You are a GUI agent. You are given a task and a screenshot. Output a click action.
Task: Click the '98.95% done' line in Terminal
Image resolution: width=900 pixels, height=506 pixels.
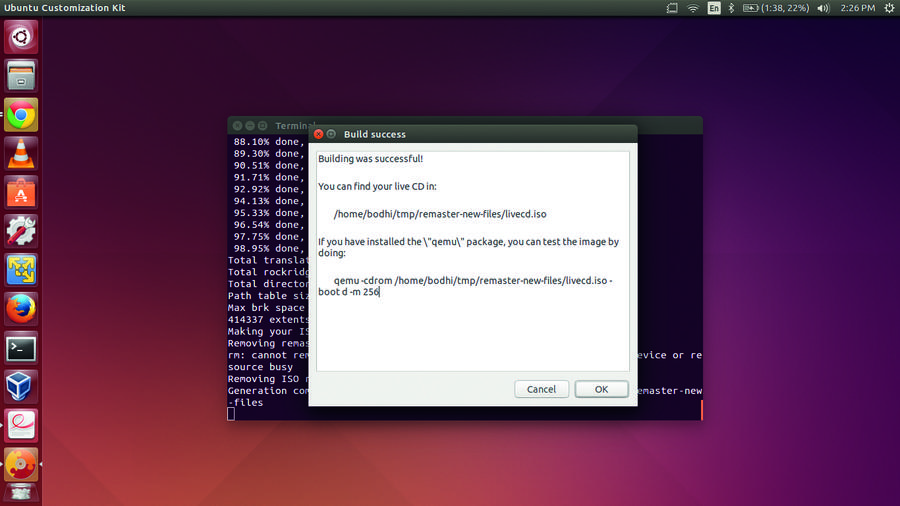coord(269,248)
